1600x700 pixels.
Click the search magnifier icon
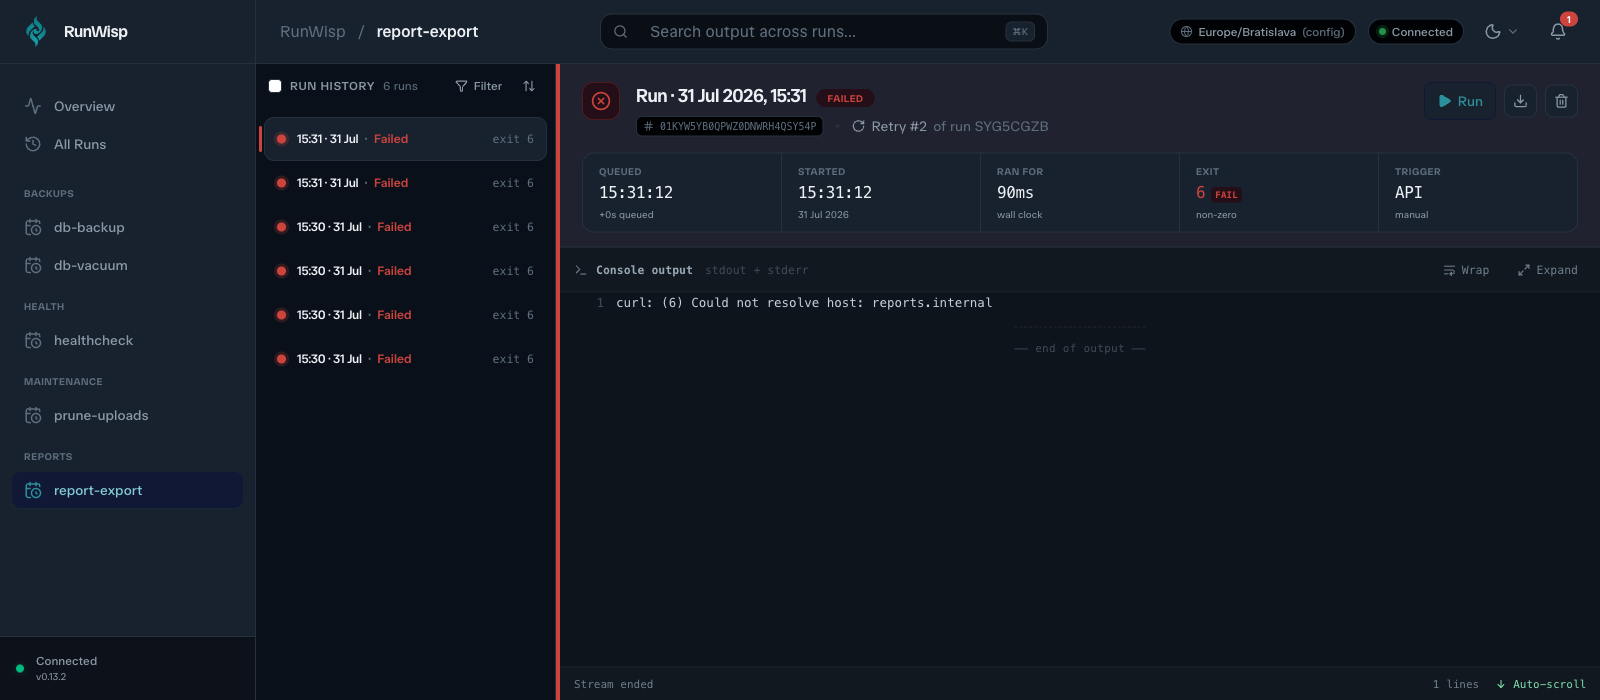point(621,32)
